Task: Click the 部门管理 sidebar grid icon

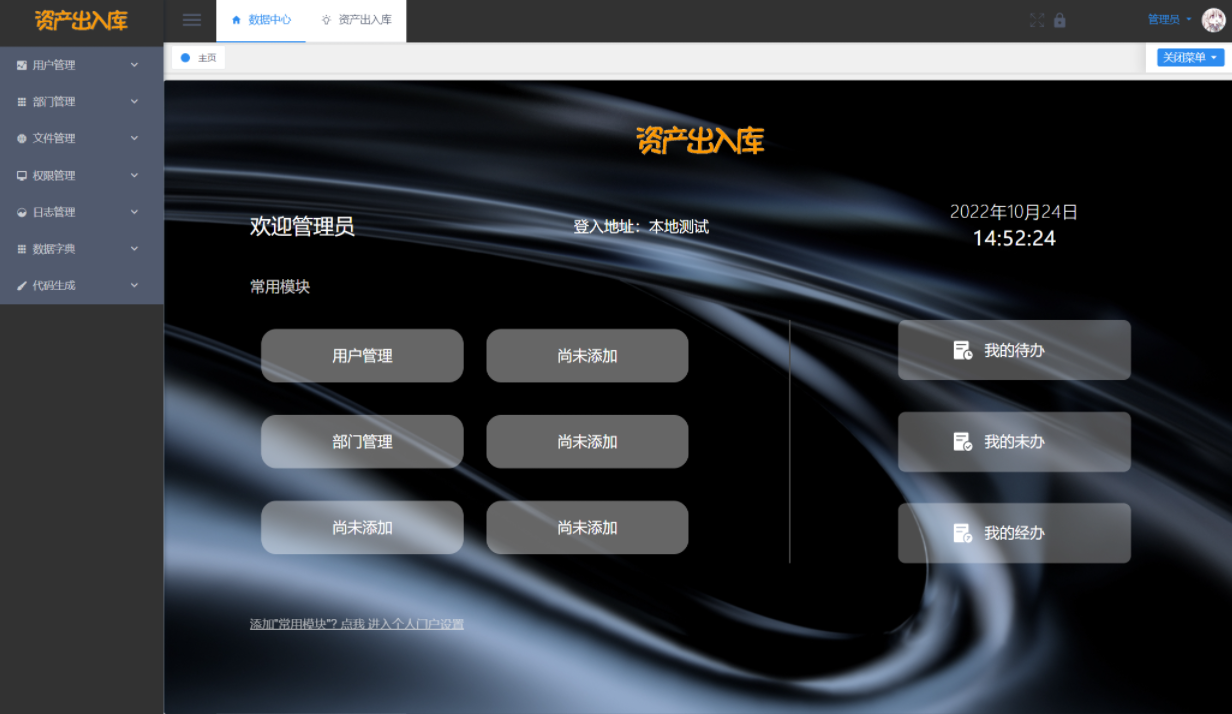Action: coord(22,102)
